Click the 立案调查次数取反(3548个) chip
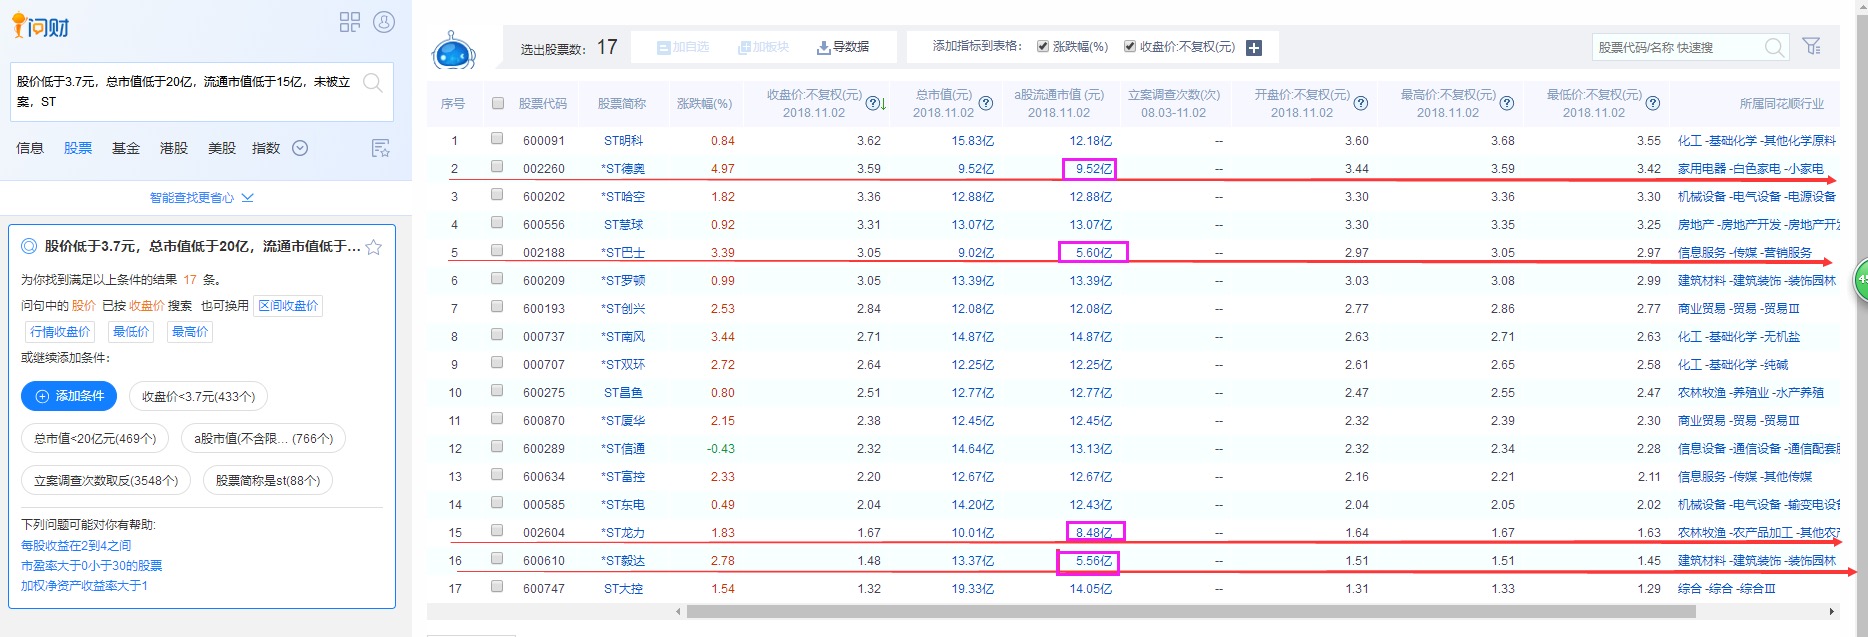This screenshot has width=1868, height=637. point(106,480)
